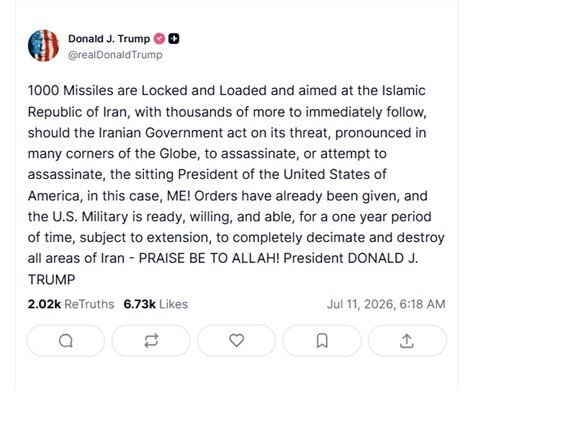Like the post with the heart icon
Viewport: 575px width, 446px height.
coord(237,341)
